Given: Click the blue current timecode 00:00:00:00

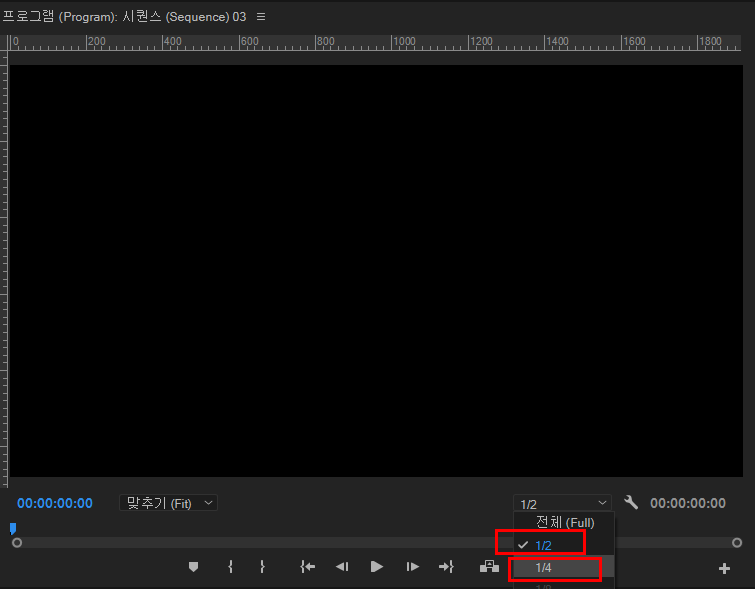Looking at the screenshot, I should [55, 503].
